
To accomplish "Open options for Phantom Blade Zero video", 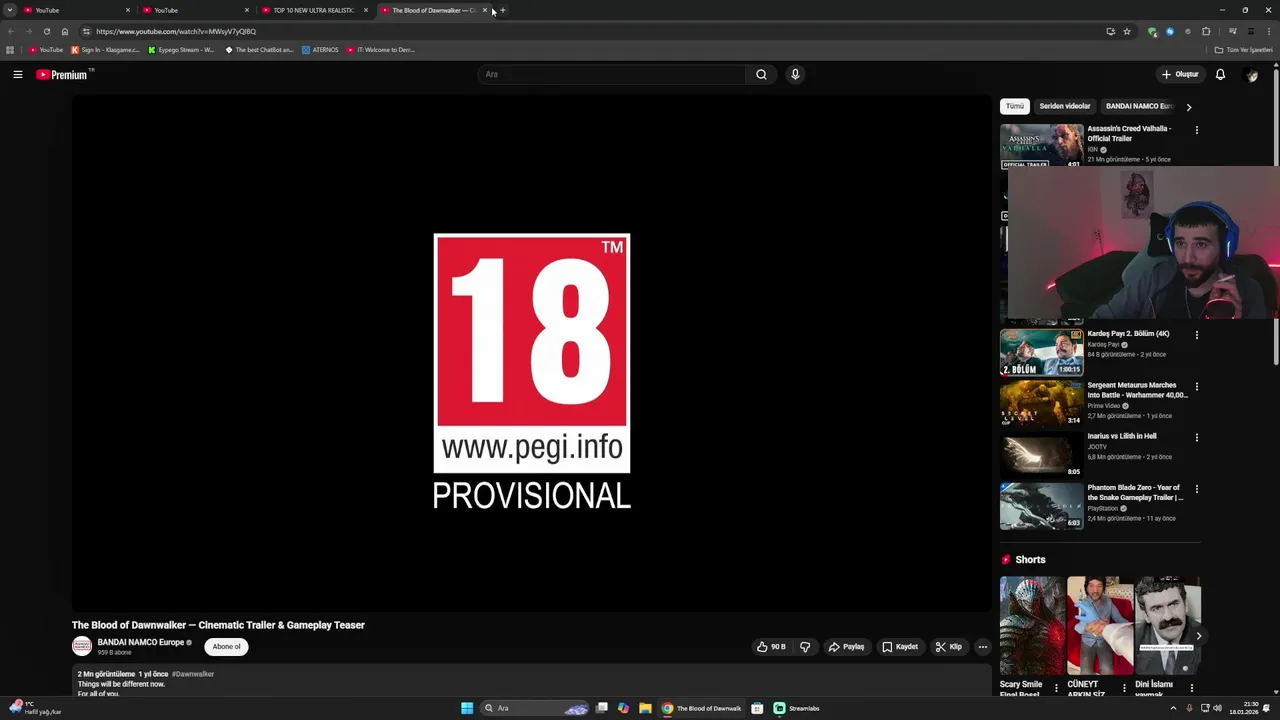I will click(x=1196, y=489).
